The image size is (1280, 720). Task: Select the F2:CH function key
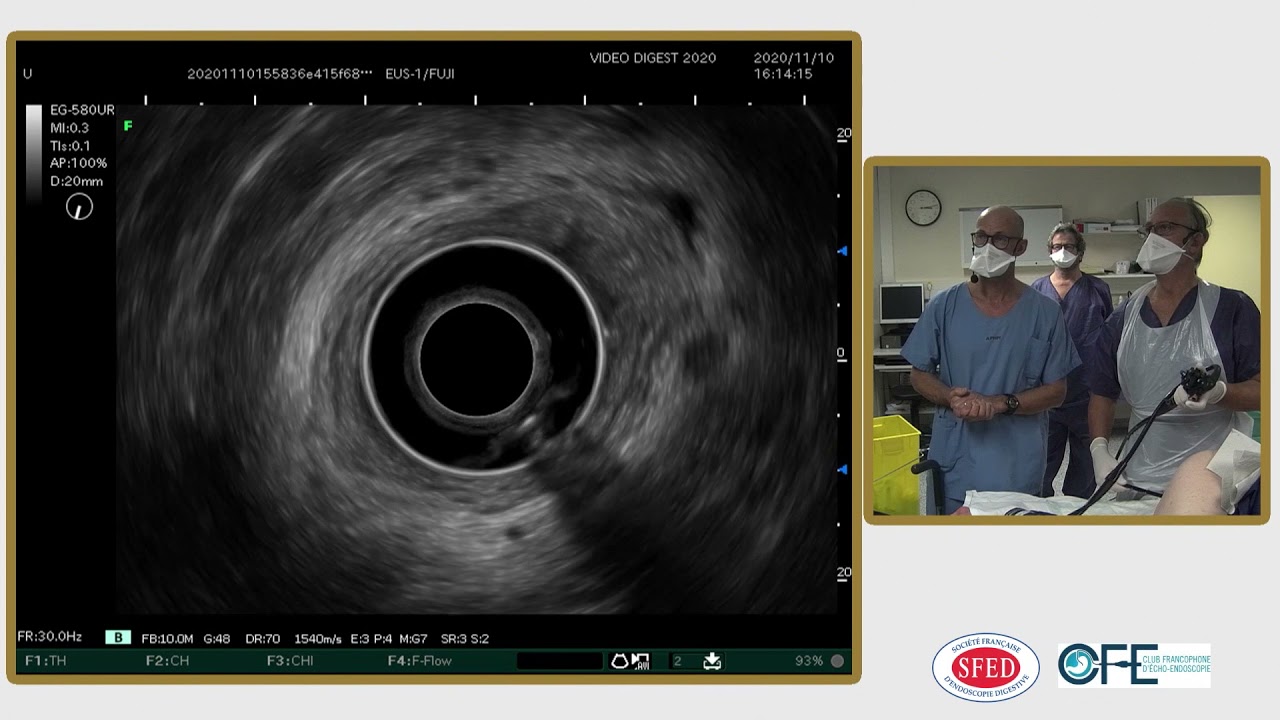coord(167,661)
